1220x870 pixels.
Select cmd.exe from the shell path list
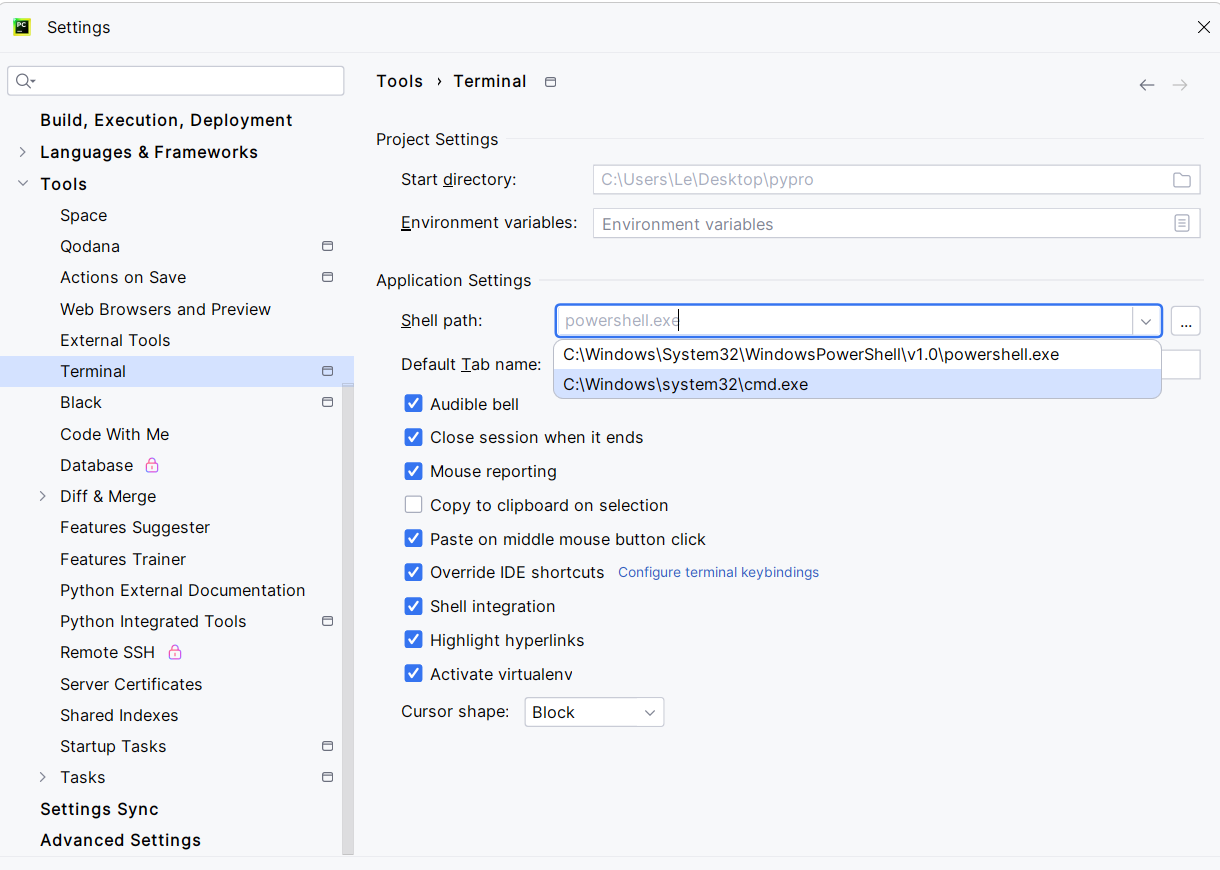point(685,384)
